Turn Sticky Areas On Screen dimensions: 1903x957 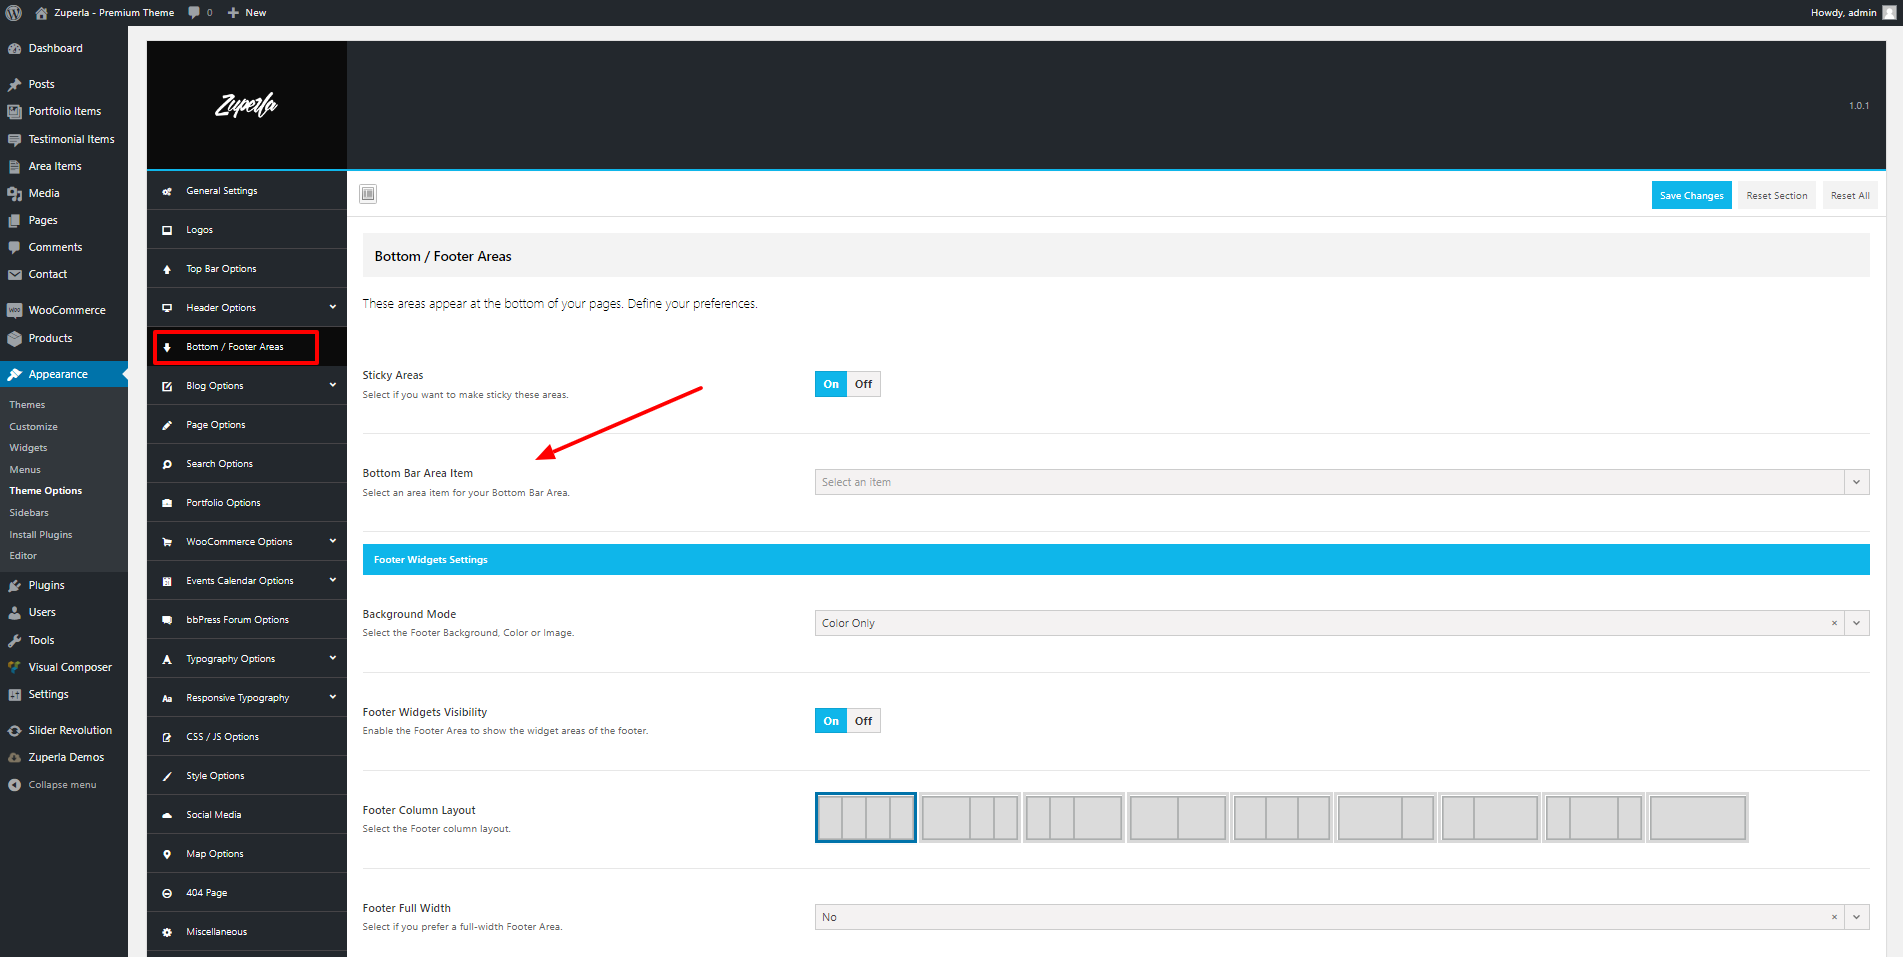point(831,384)
